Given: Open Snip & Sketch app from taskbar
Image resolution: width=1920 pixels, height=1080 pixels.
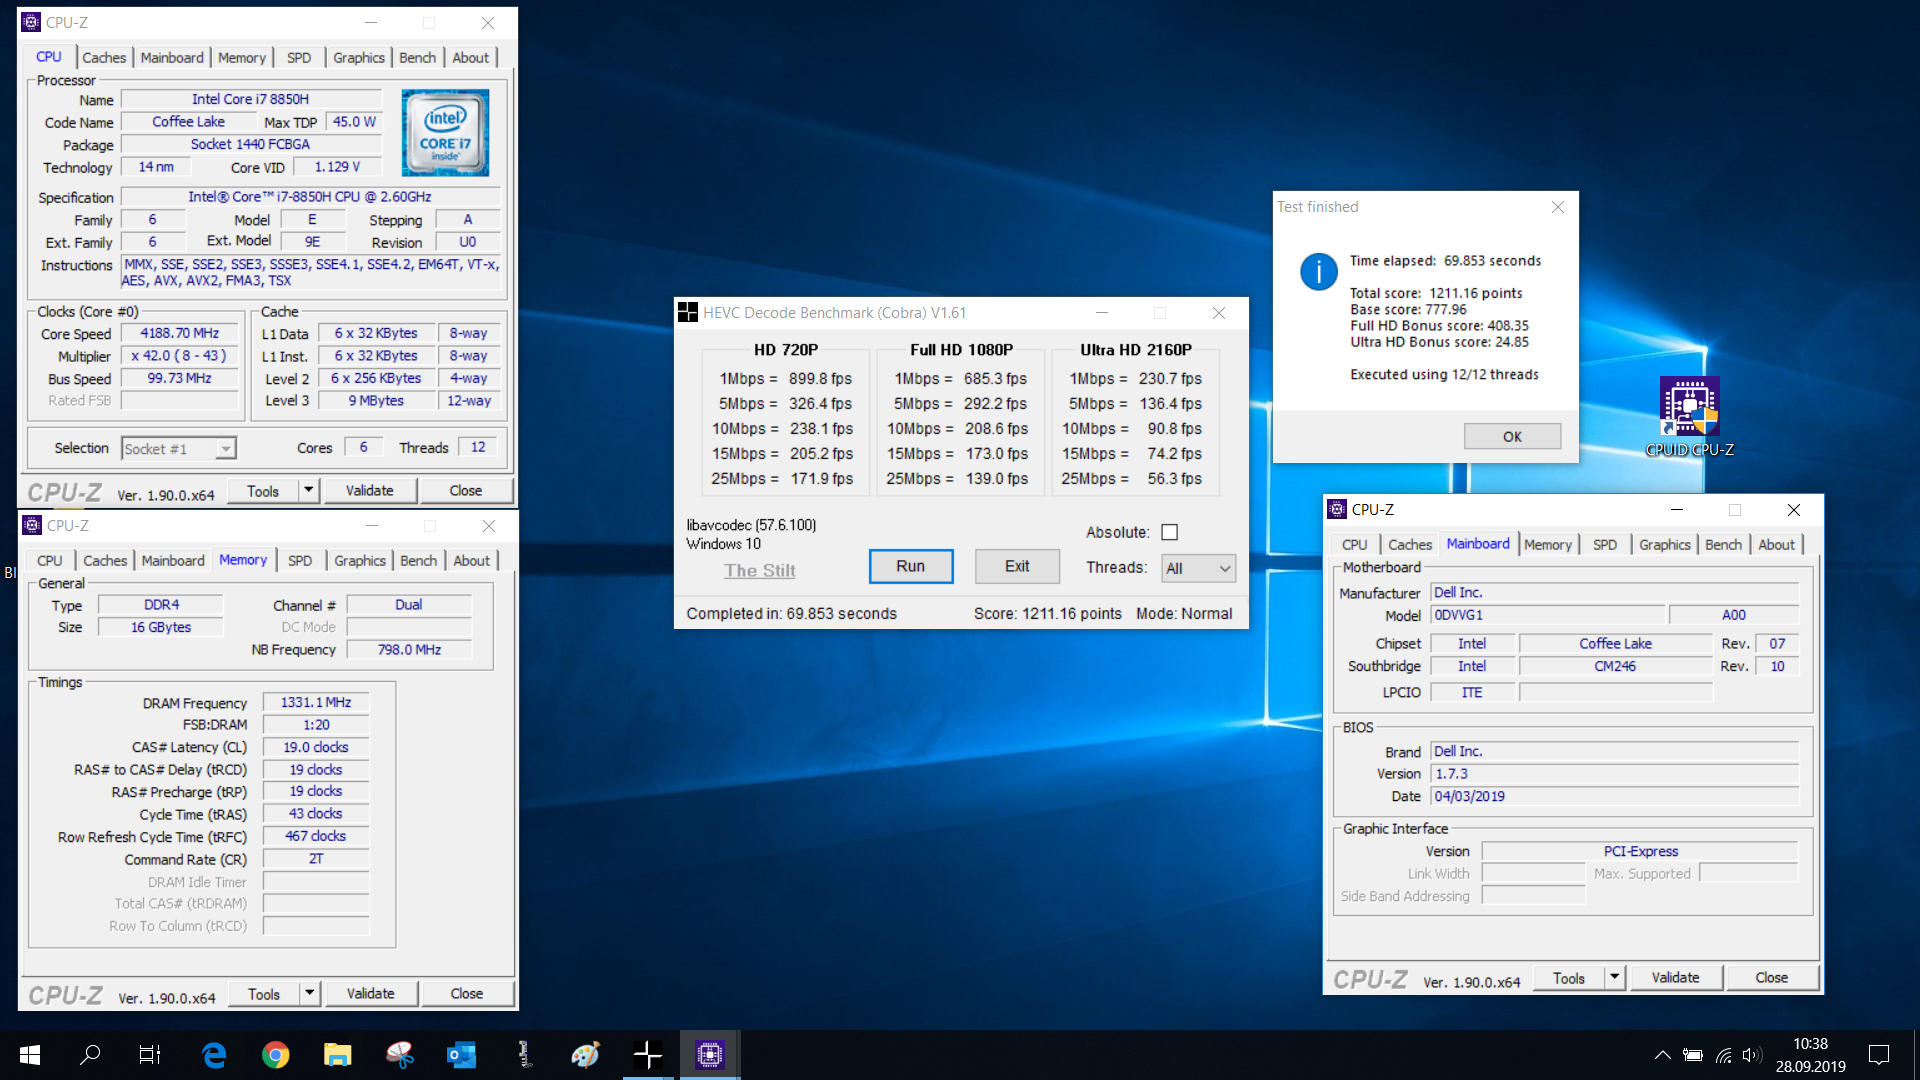Looking at the screenshot, I should click(x=400, y=1054).
